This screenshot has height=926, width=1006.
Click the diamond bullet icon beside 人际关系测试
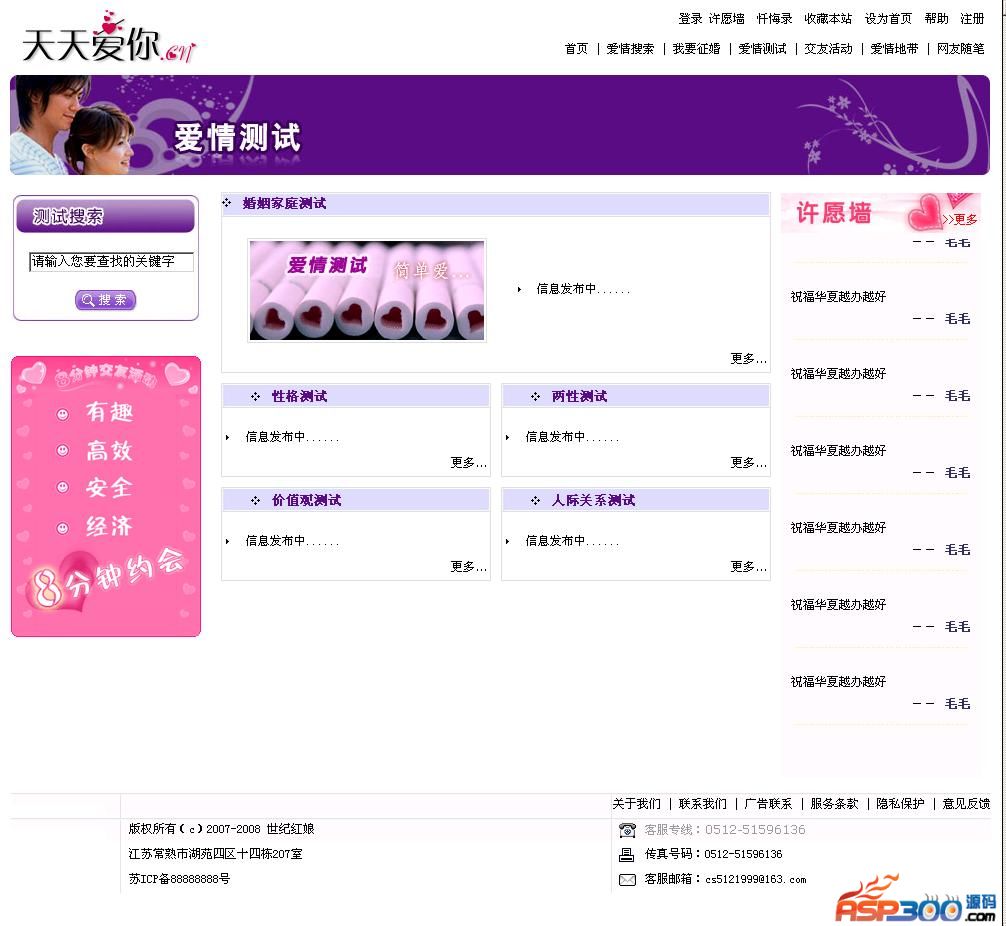535,501
